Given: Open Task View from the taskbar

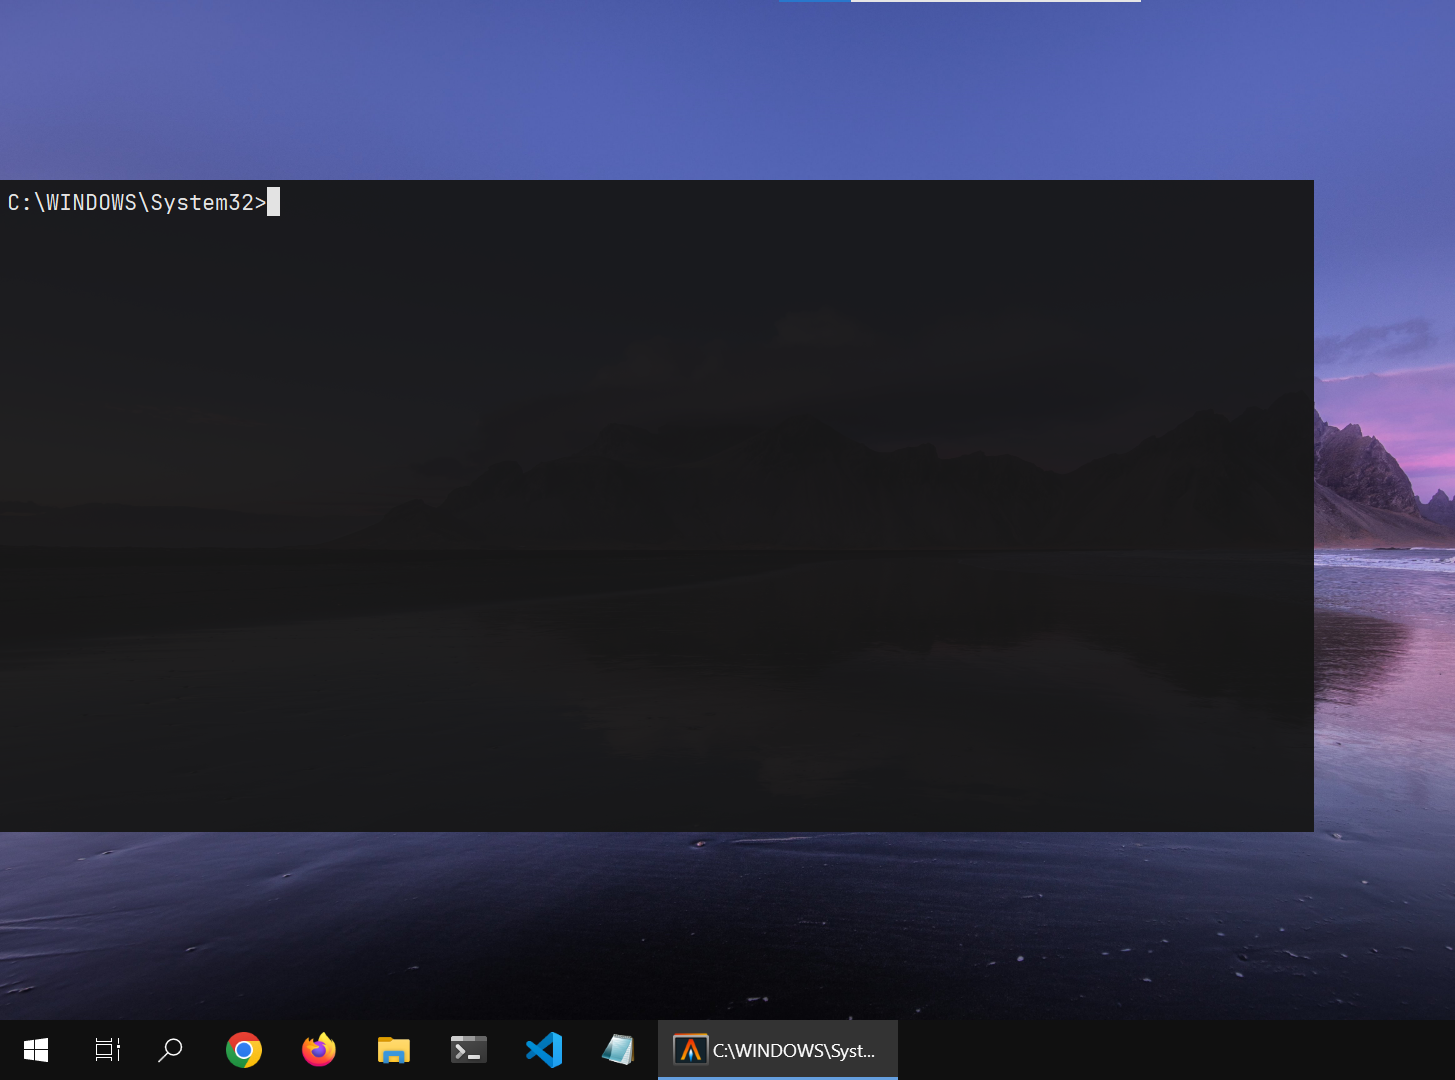Looking at the screenshot, I should [106, 1049].
